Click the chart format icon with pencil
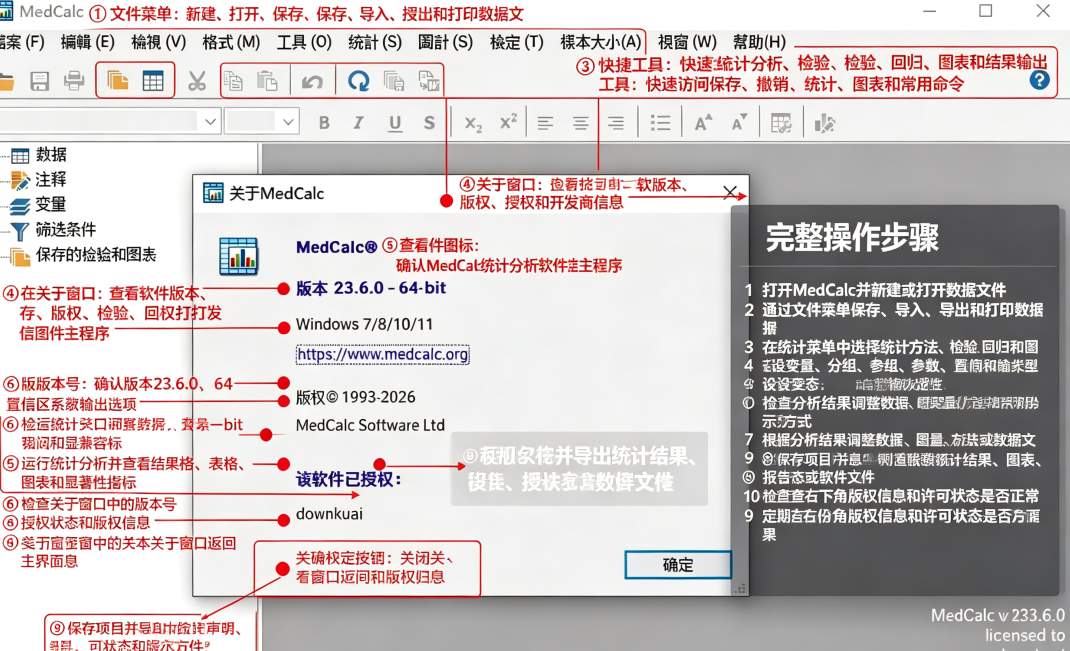The width and height of the screenshot is (1070, 651). (x=824, y=124)
